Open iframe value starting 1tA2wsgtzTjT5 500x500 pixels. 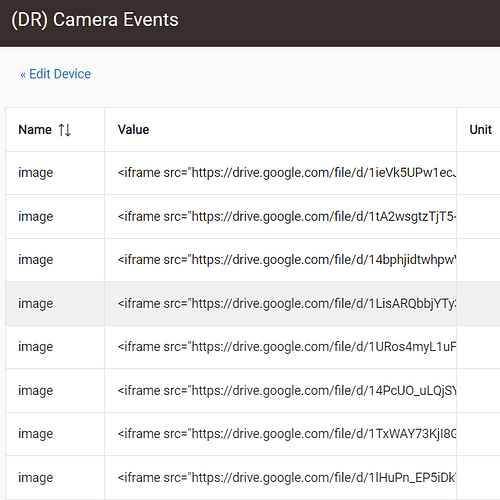tap(287, 216)
